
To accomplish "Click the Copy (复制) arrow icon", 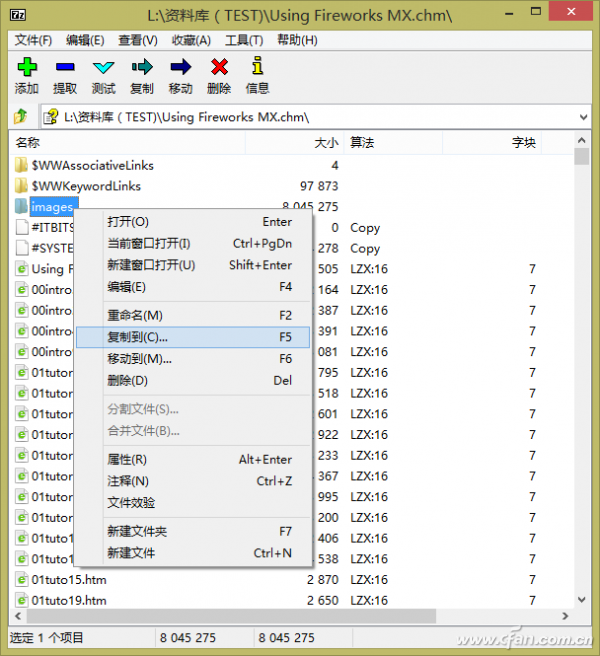I will click(142, 67).
